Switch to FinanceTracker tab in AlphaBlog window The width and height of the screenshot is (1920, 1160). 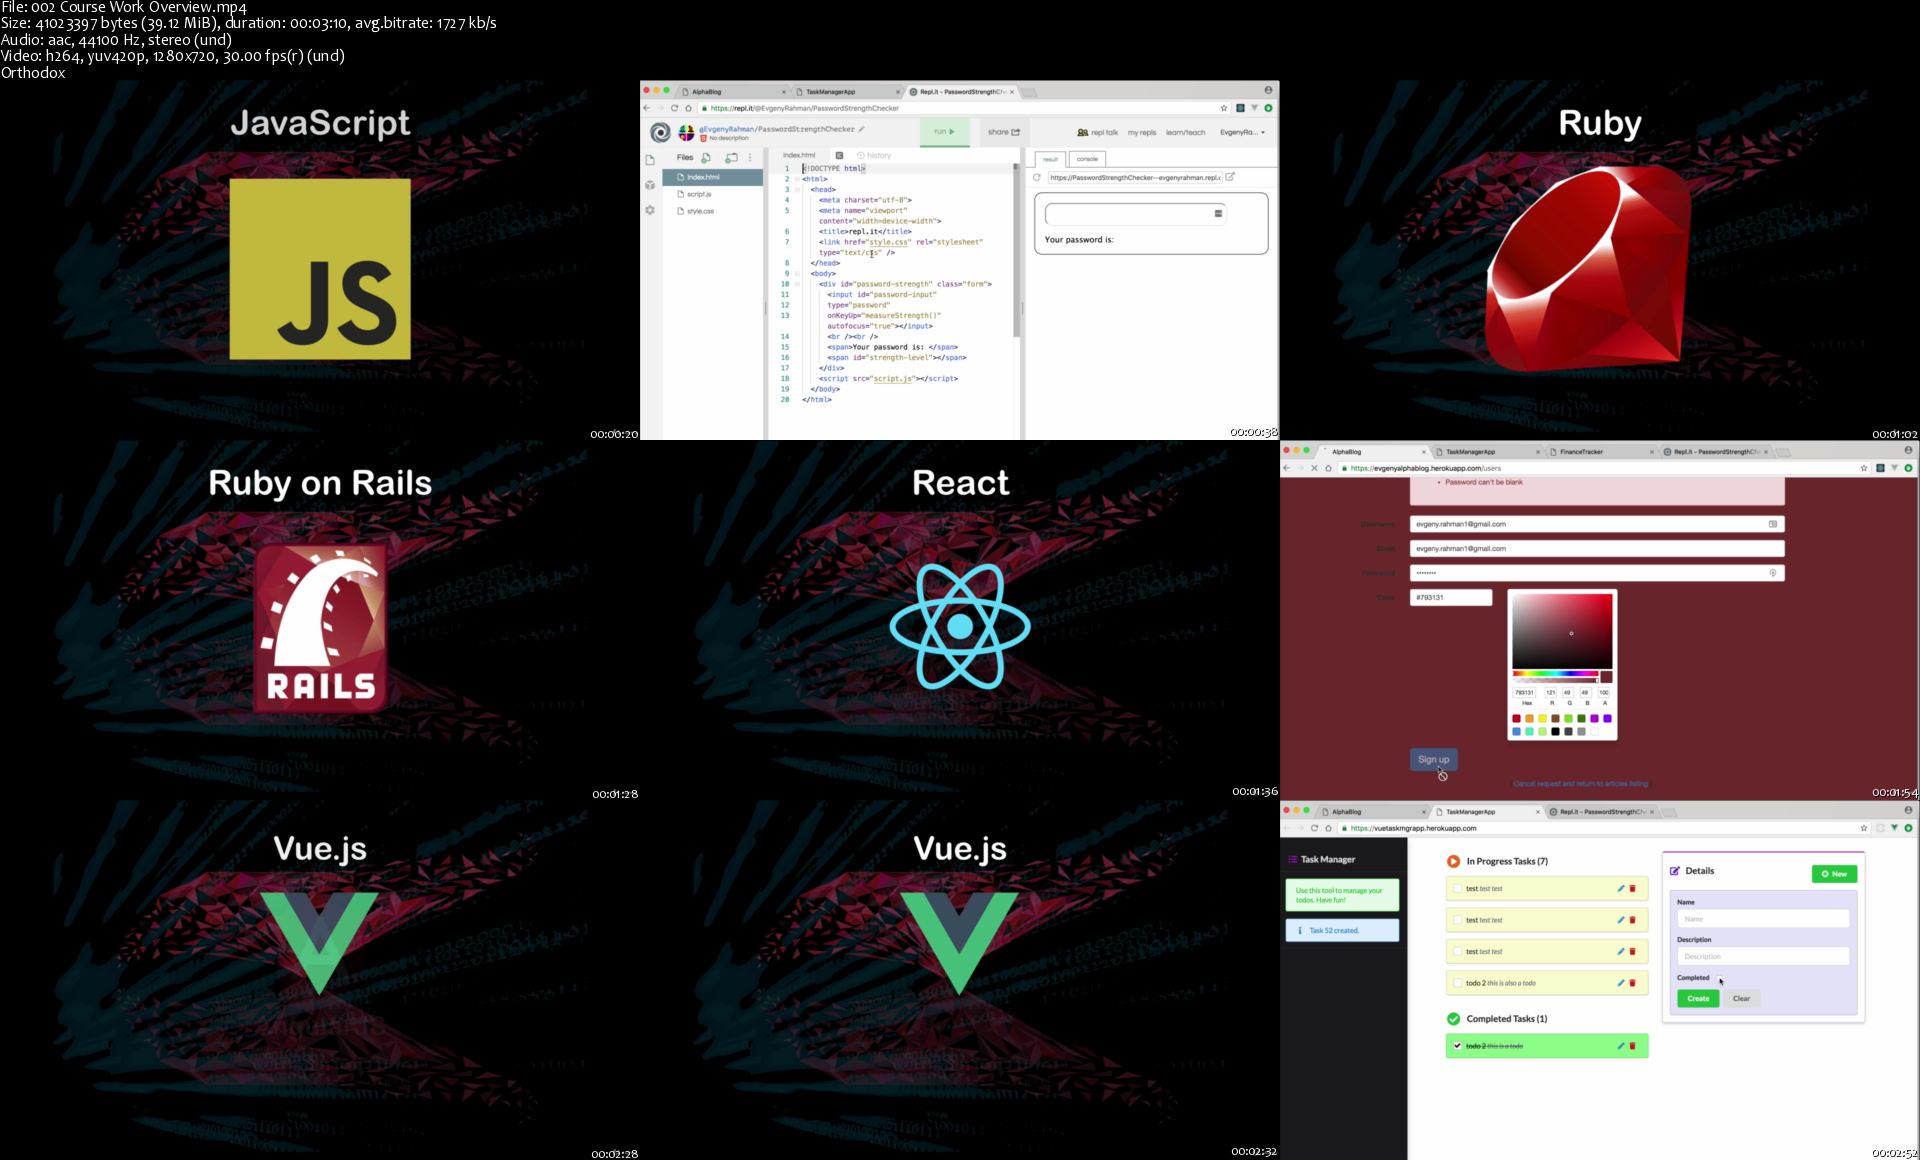coord(1600,452)
